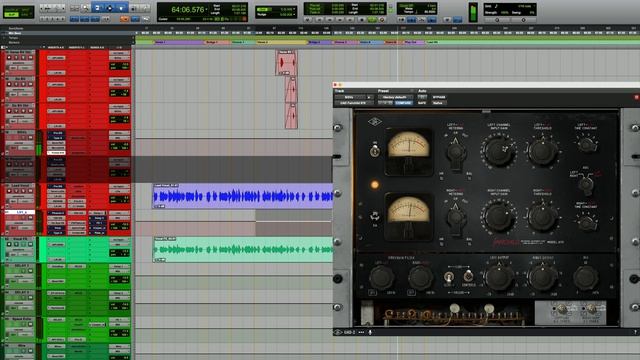The width and height of the screenshot is (640, 360).
Task: Select the Grabber hand tool
Action: [121, 8]
